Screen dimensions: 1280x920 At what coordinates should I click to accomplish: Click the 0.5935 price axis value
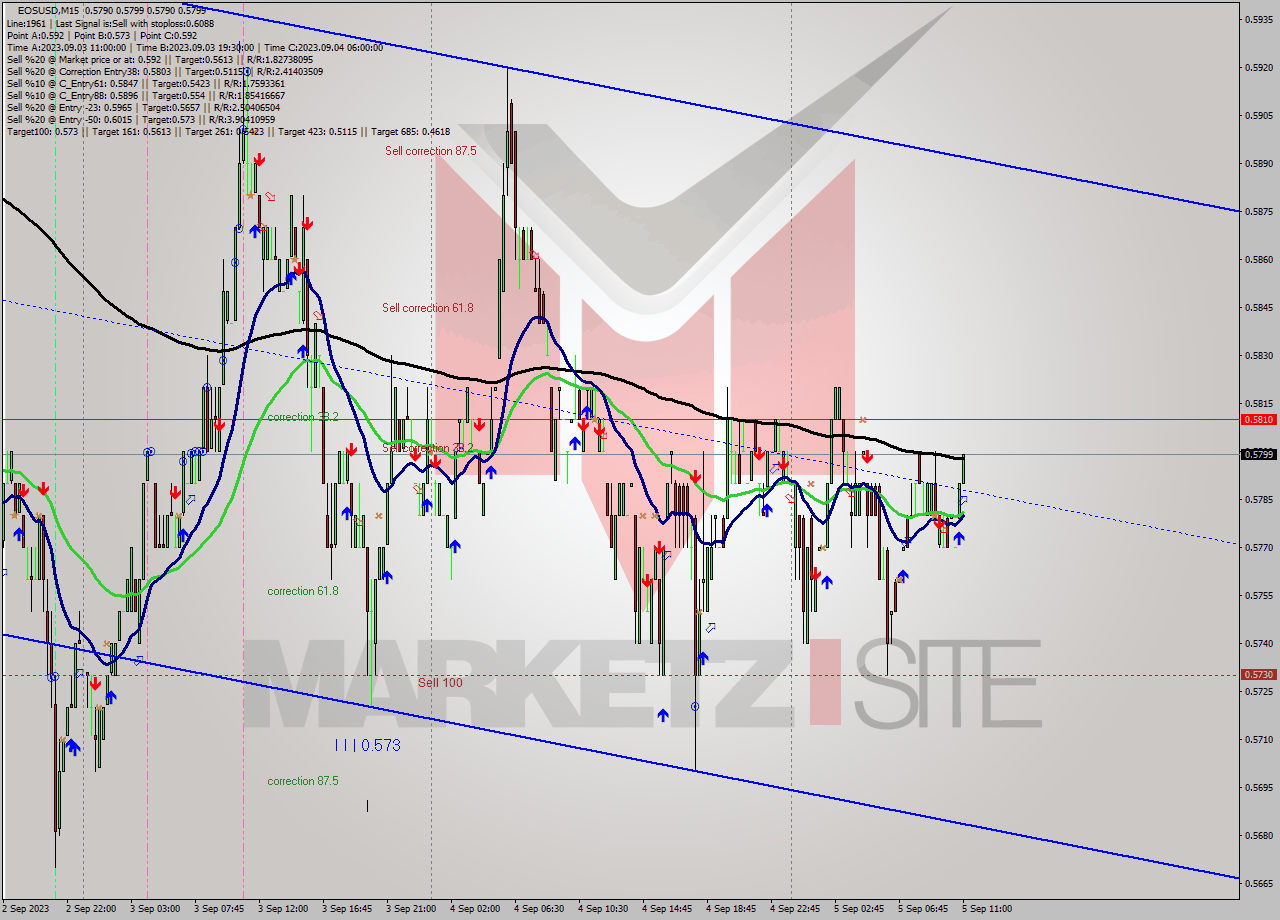1258,19
